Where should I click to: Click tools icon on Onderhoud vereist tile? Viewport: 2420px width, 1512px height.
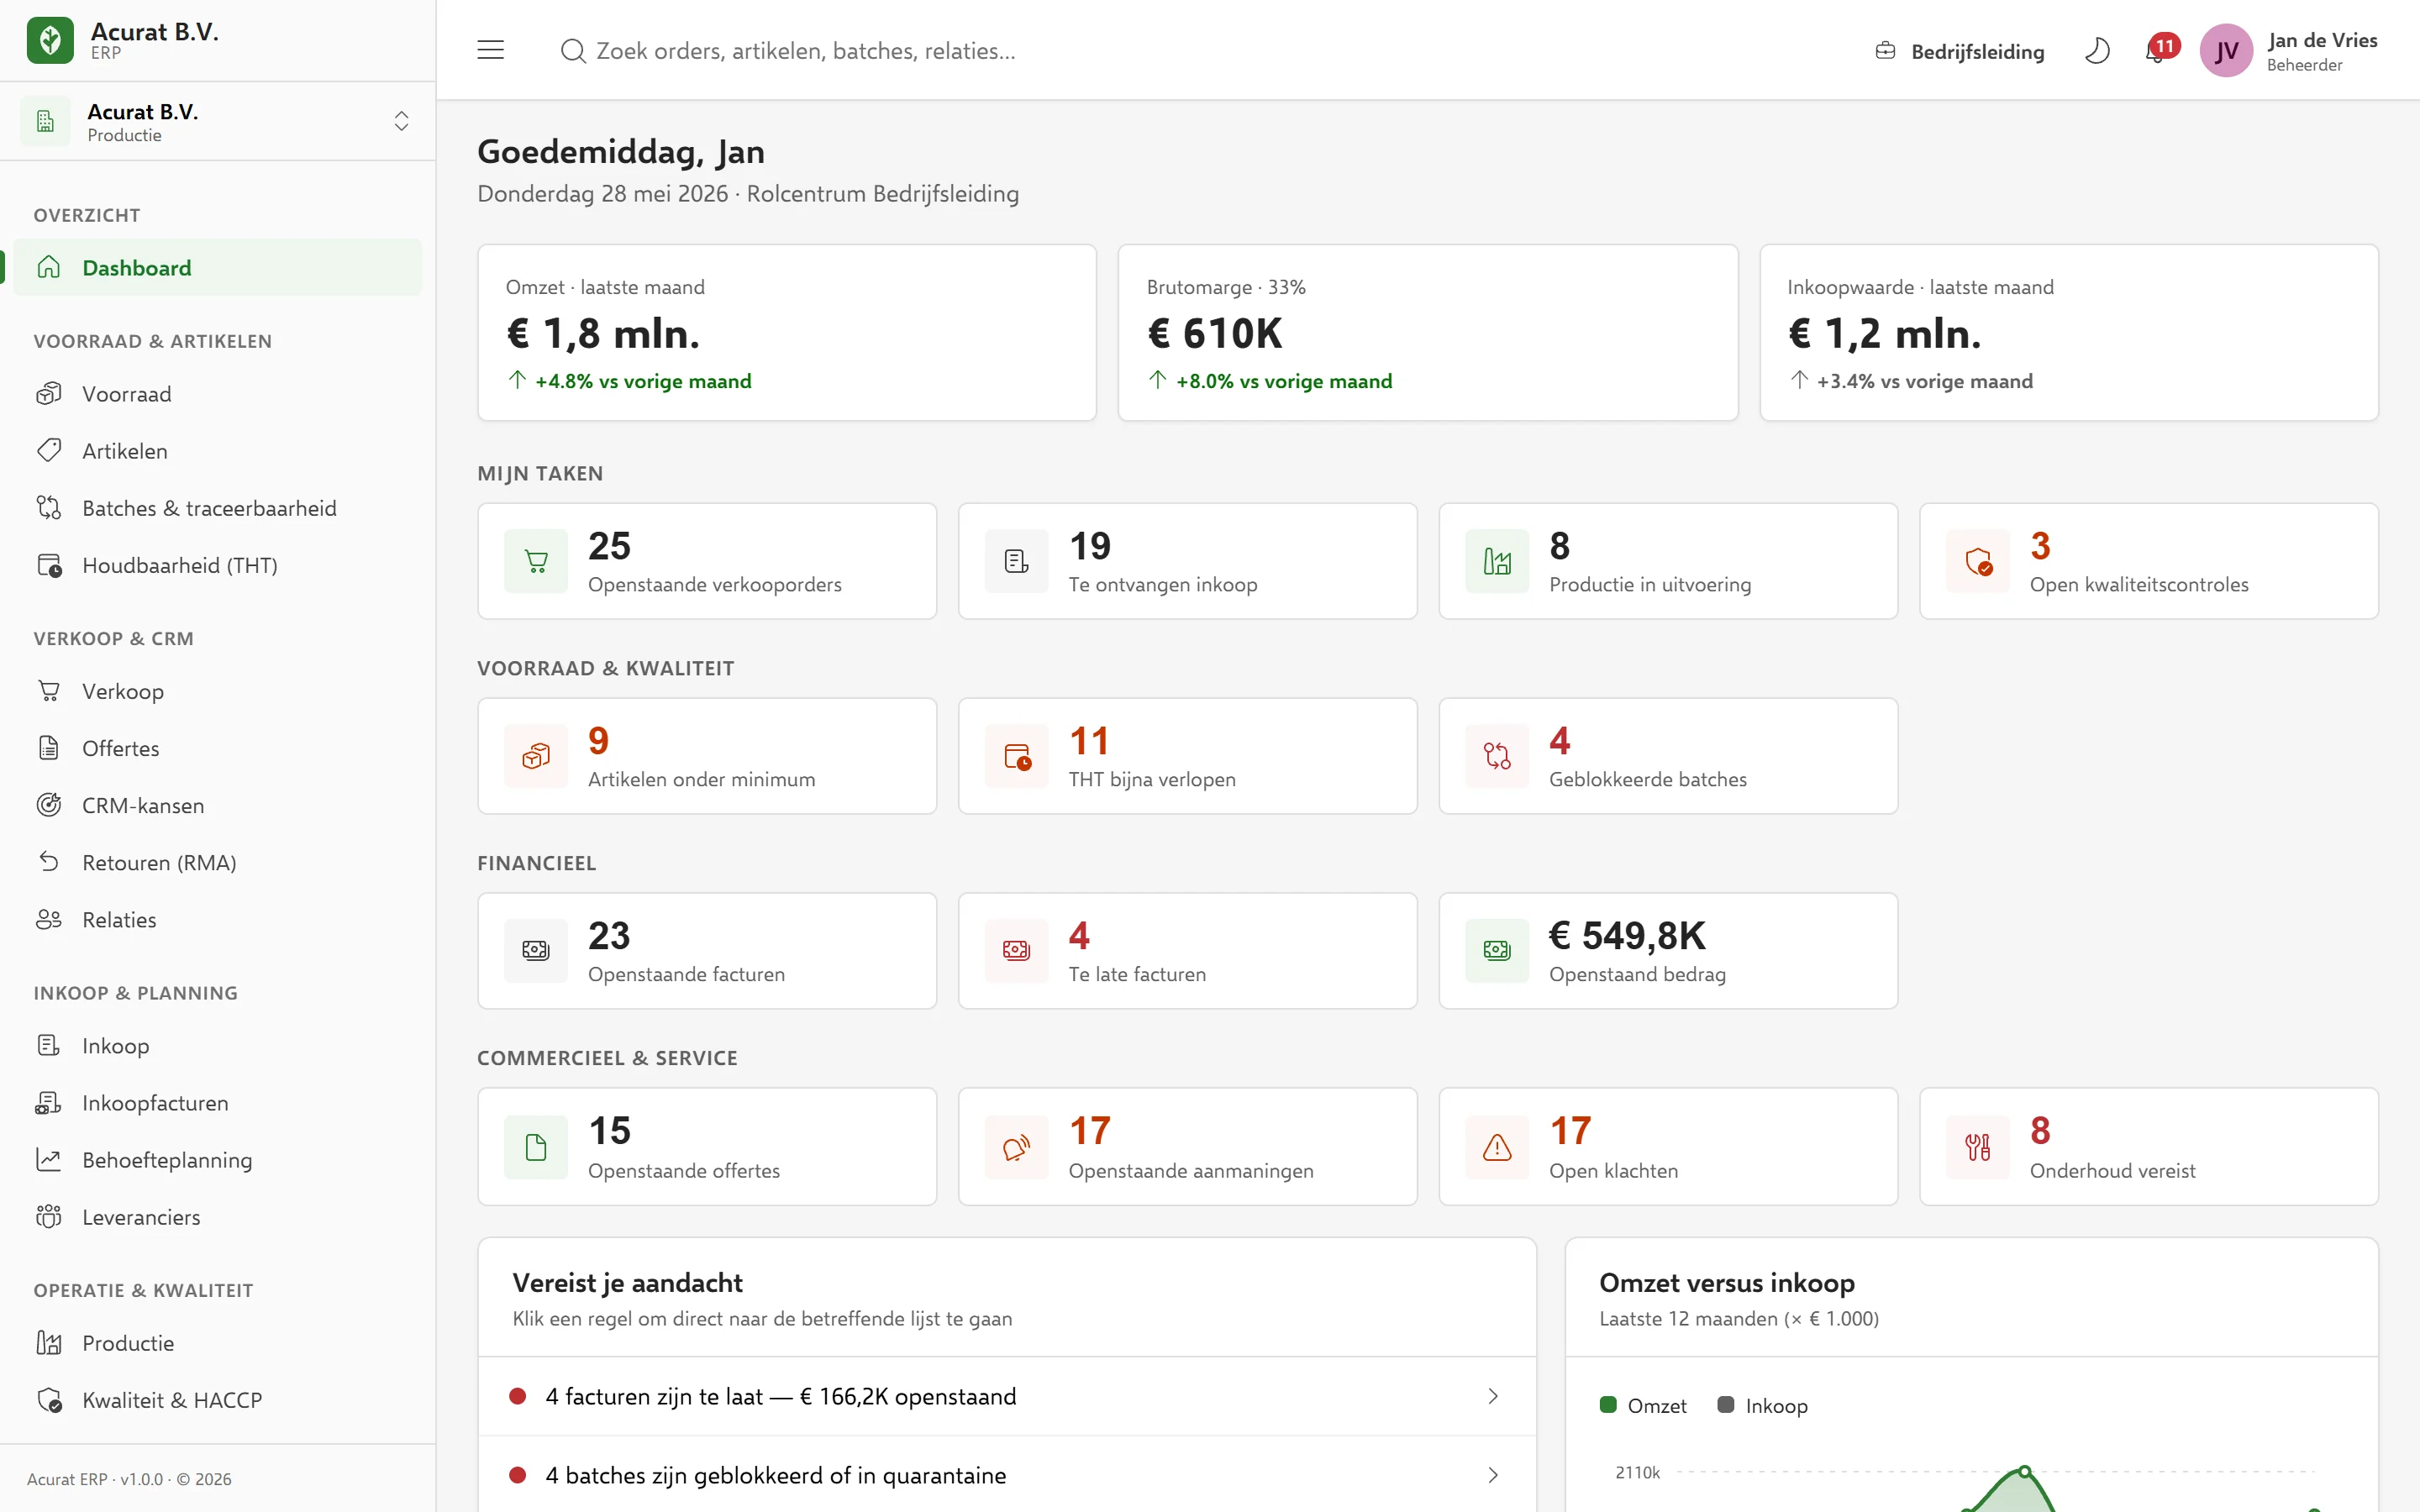pyautogui.click(x=1978, y=1147)
